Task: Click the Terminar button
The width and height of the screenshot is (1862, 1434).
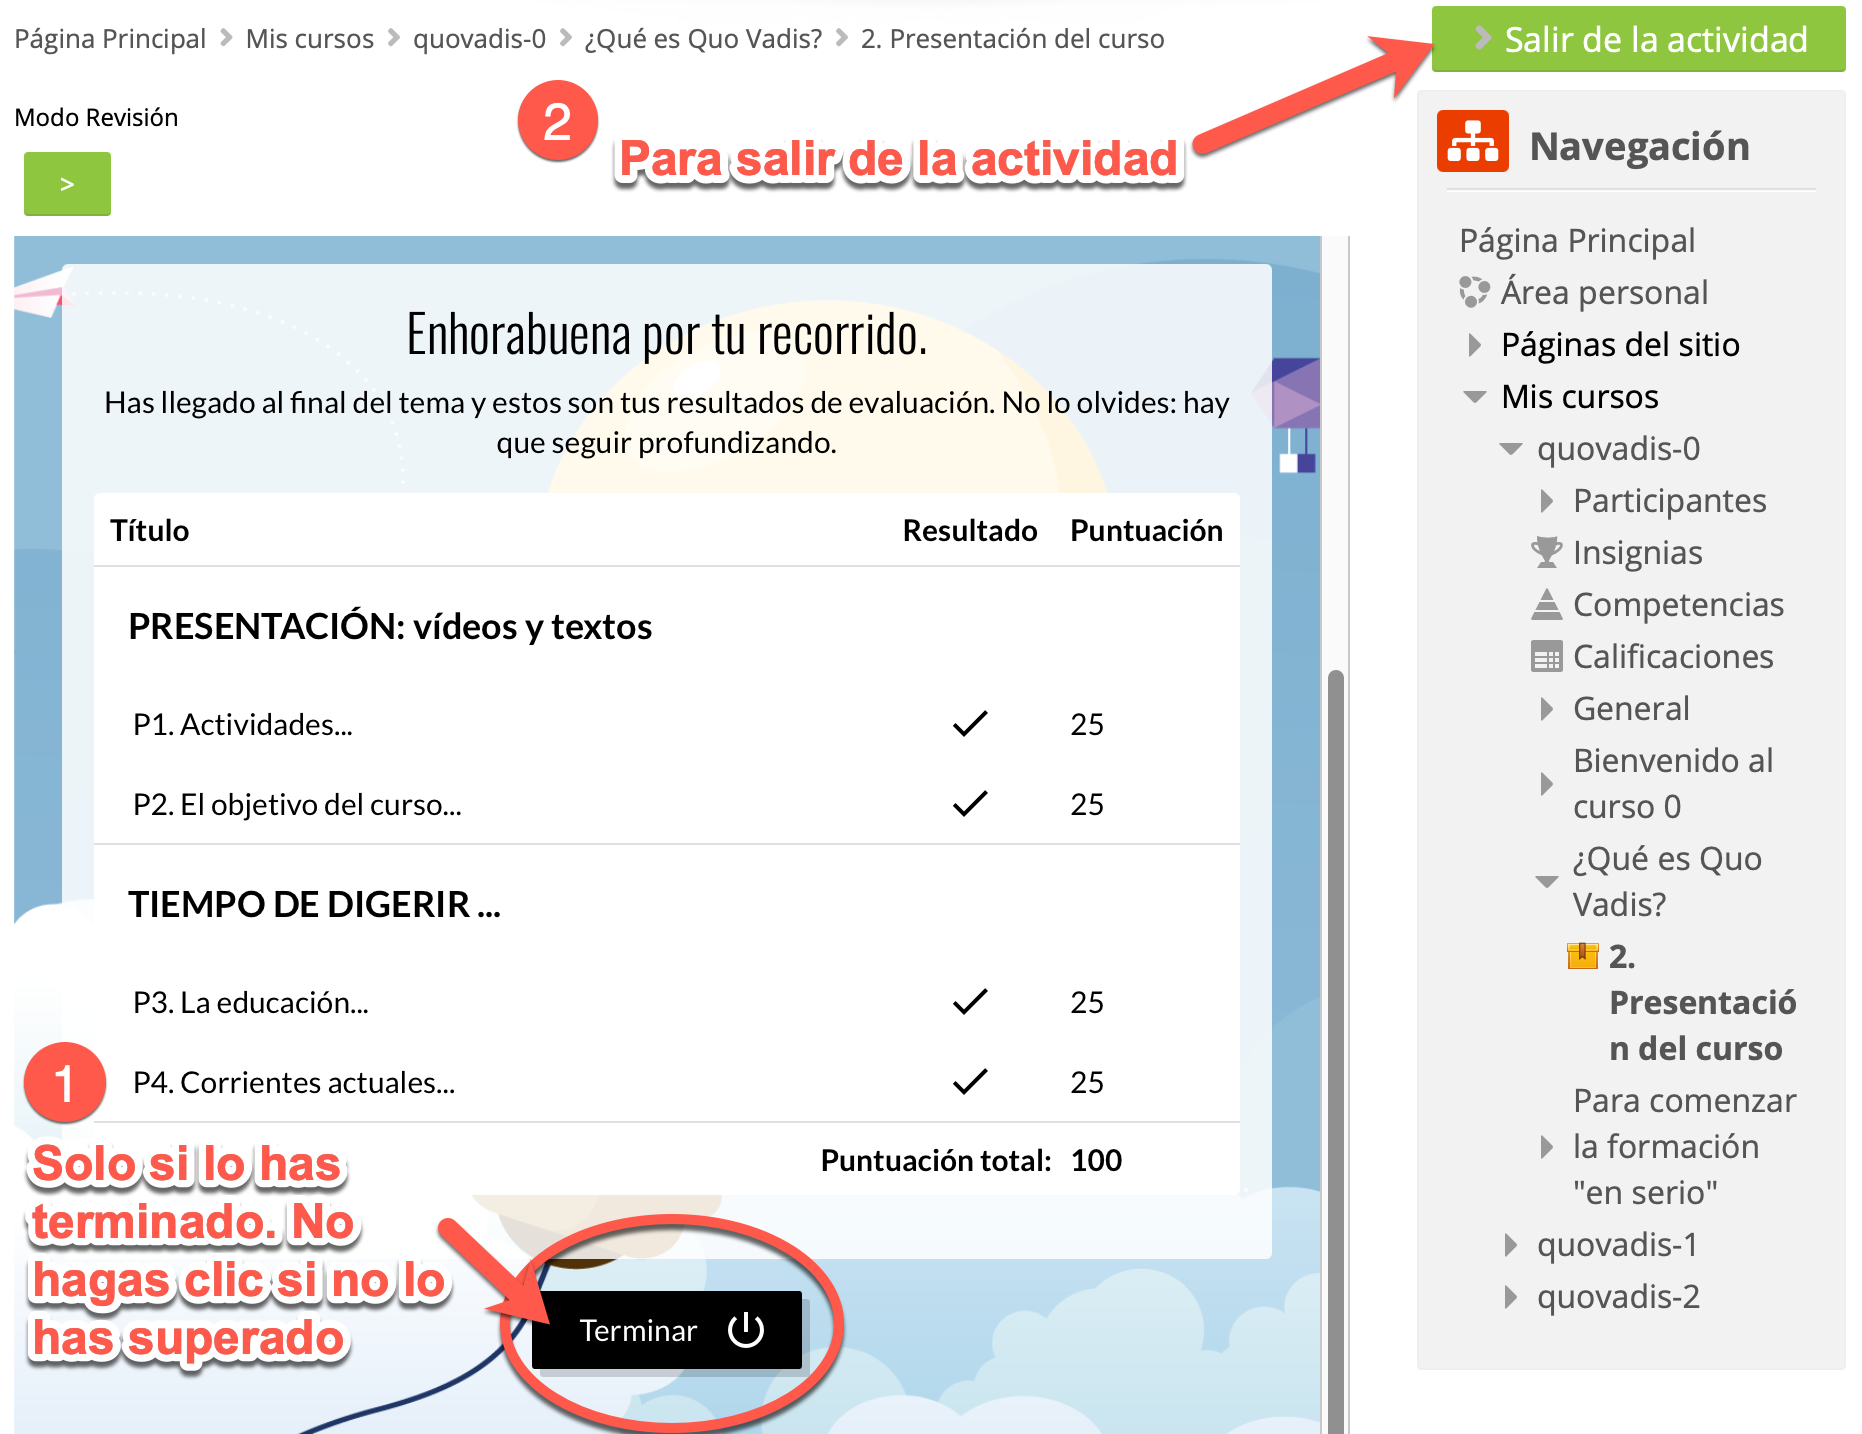Action: coord(667,1330)
